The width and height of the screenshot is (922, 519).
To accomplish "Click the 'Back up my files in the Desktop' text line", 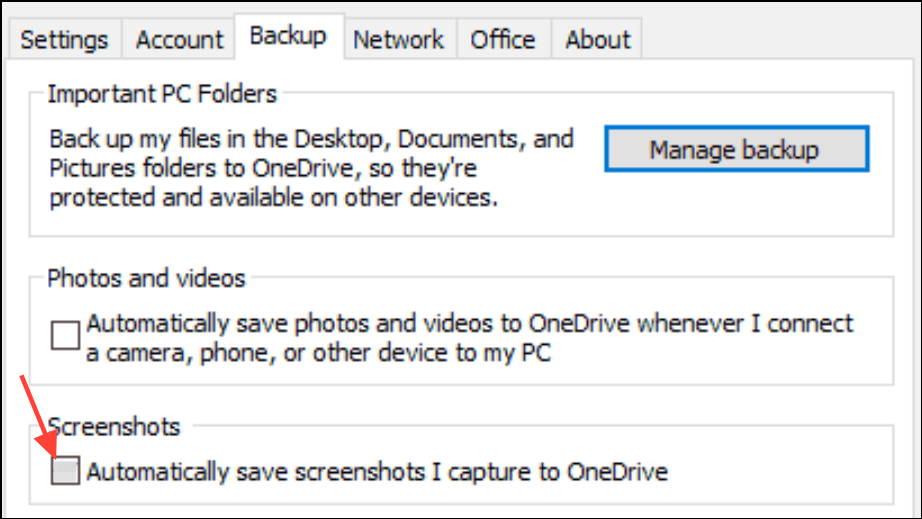I will [x=311, y=138].
